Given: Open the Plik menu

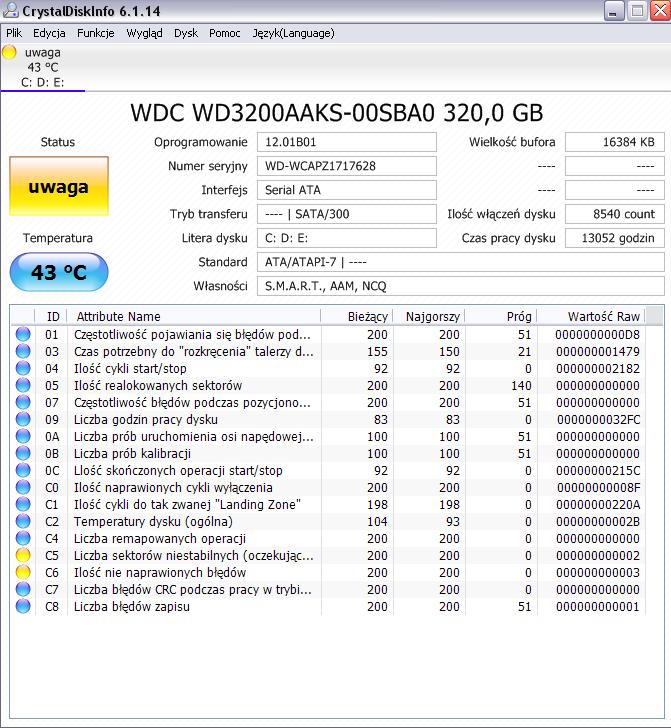Looking at the screenshot, I should (14, 33).
